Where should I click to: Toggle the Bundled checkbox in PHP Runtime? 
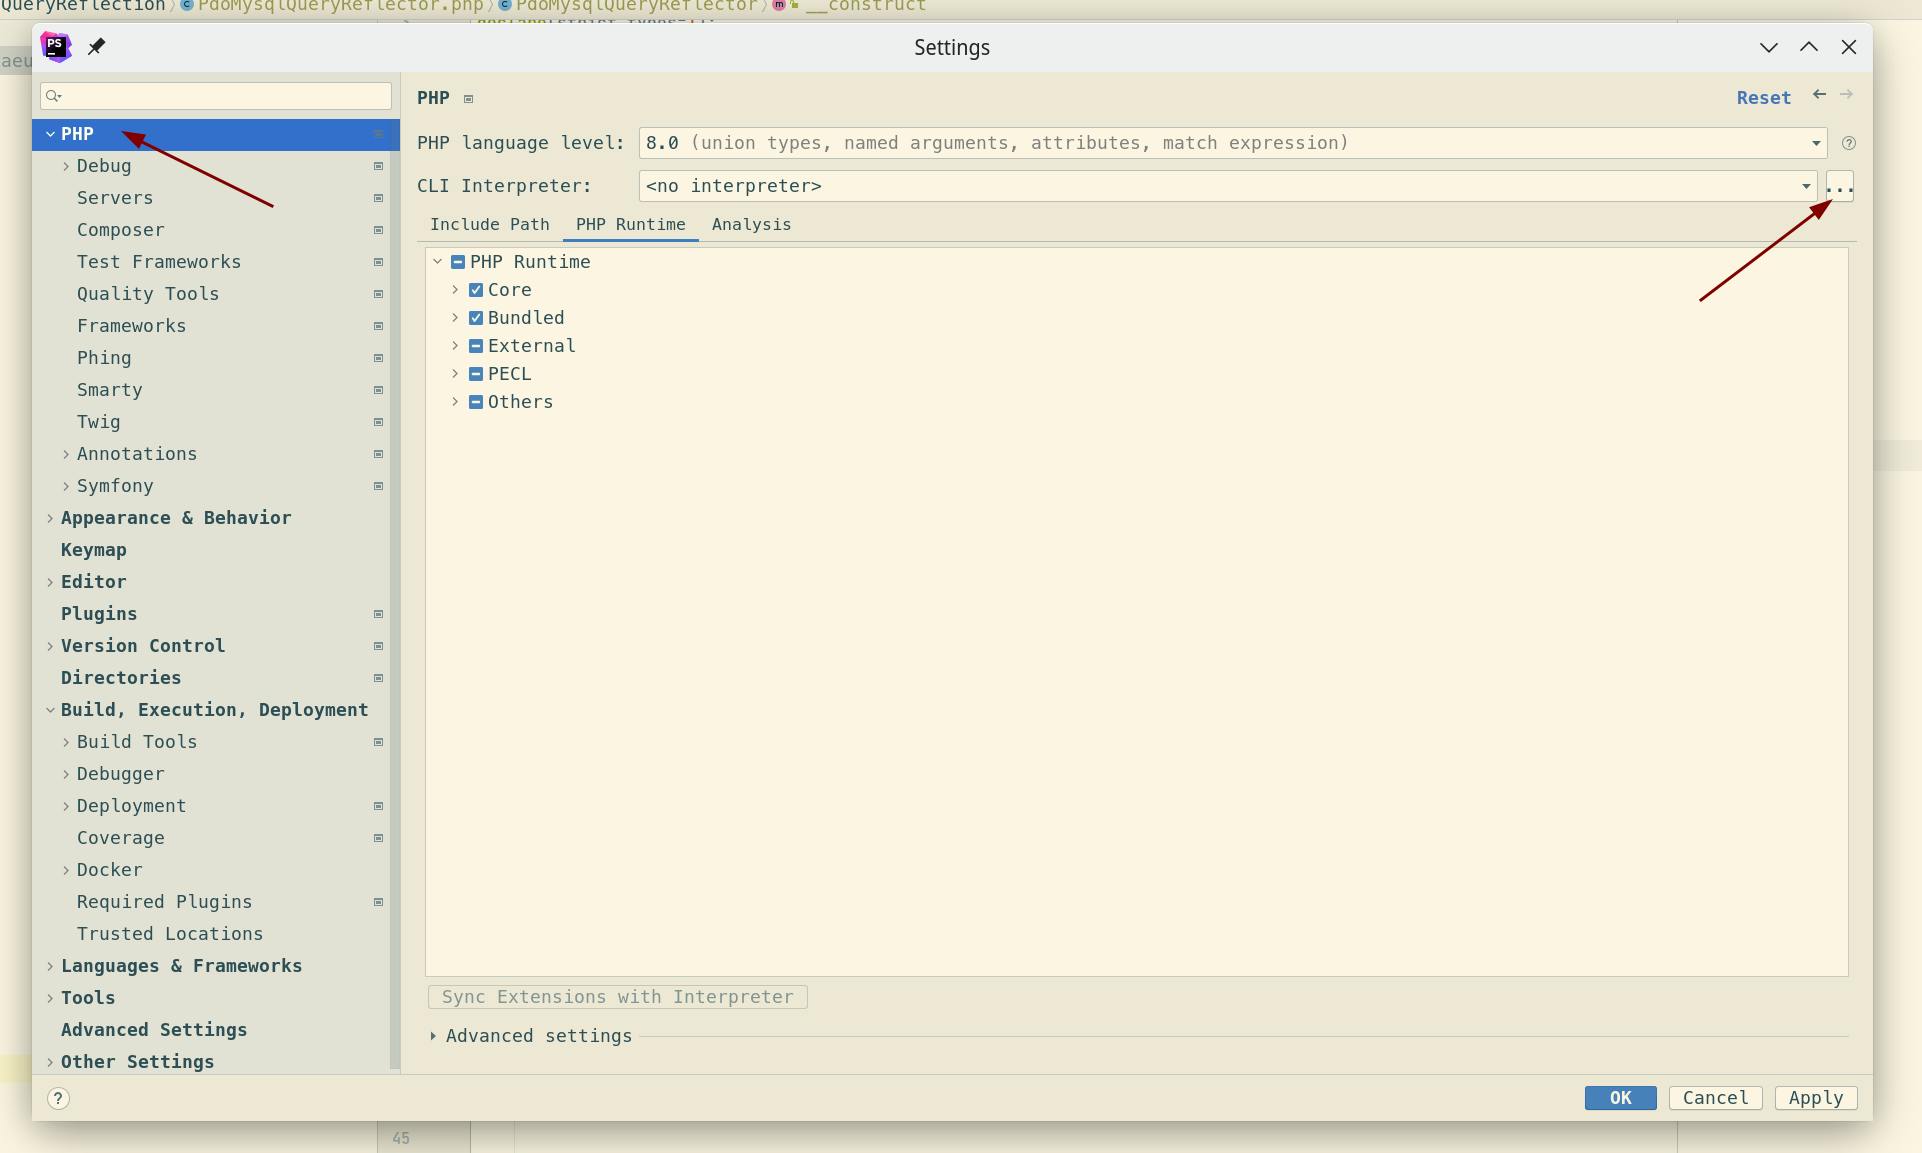476,317
